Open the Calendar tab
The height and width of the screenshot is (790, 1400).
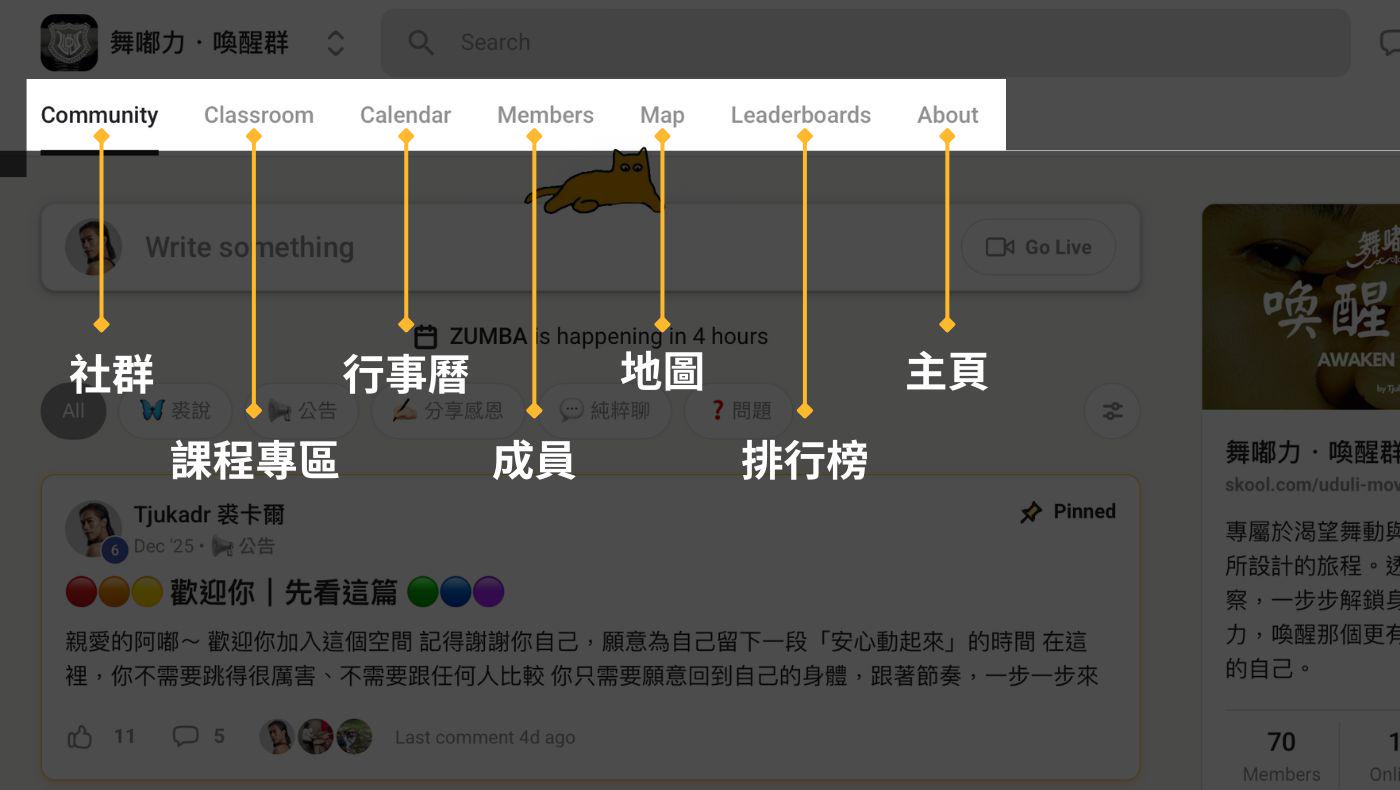(x=405, y=115)
